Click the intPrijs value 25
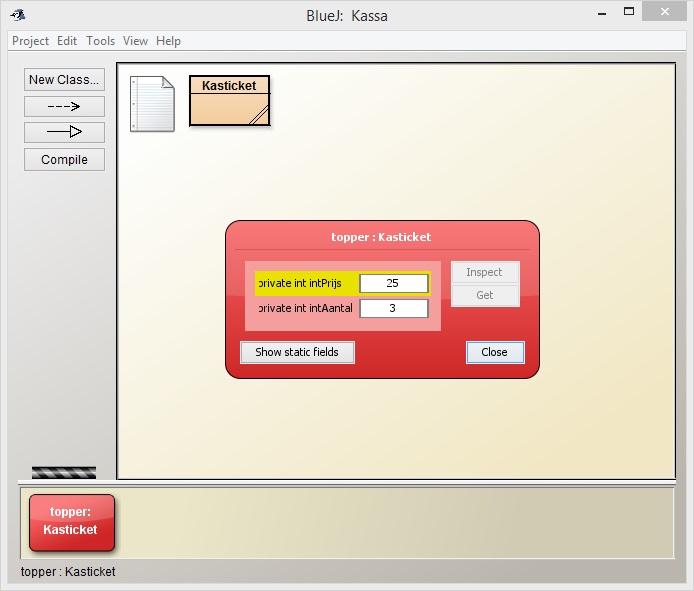The height and width of the screenshot is (591, 694). tap(394, 283)
